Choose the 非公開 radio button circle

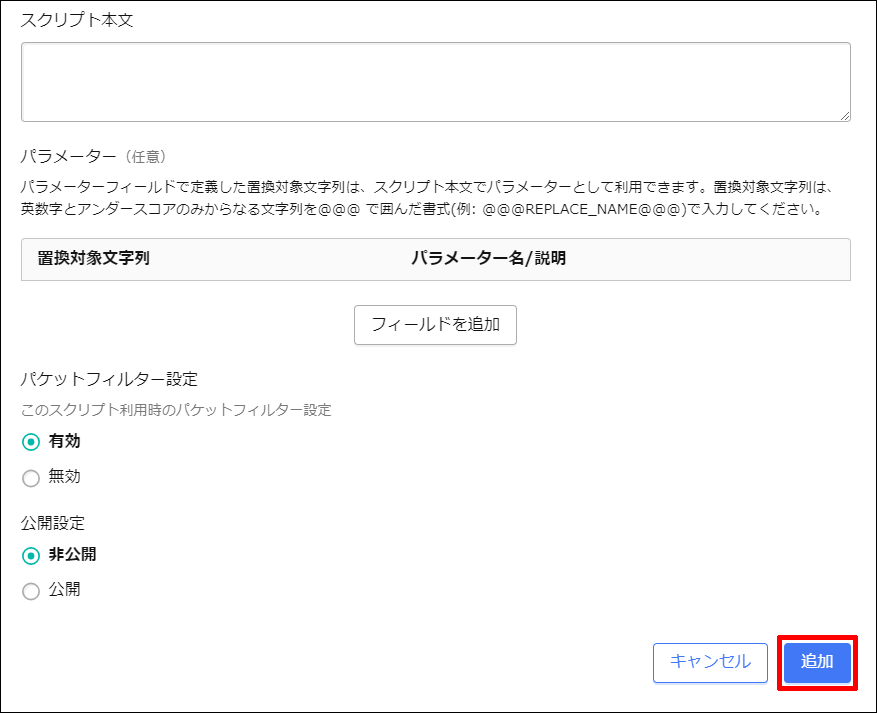click(31, 555)
